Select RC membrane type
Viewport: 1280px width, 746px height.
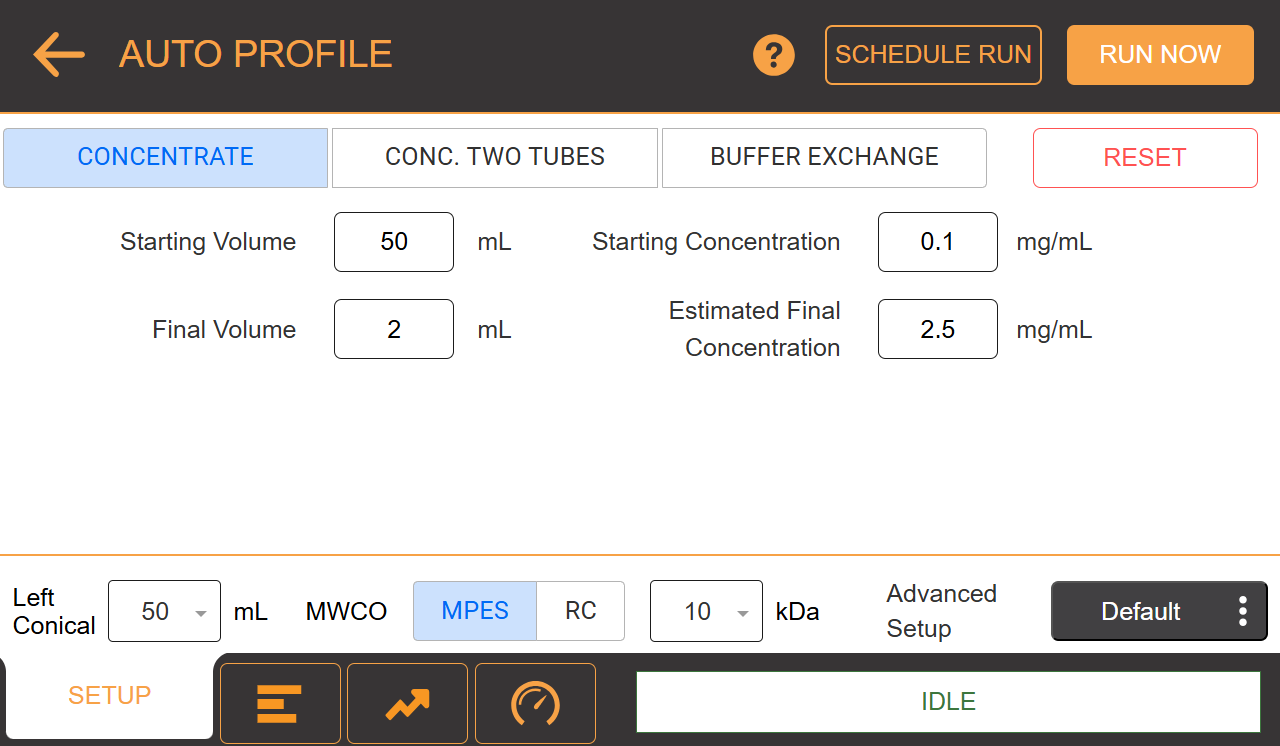click(580, 611)
